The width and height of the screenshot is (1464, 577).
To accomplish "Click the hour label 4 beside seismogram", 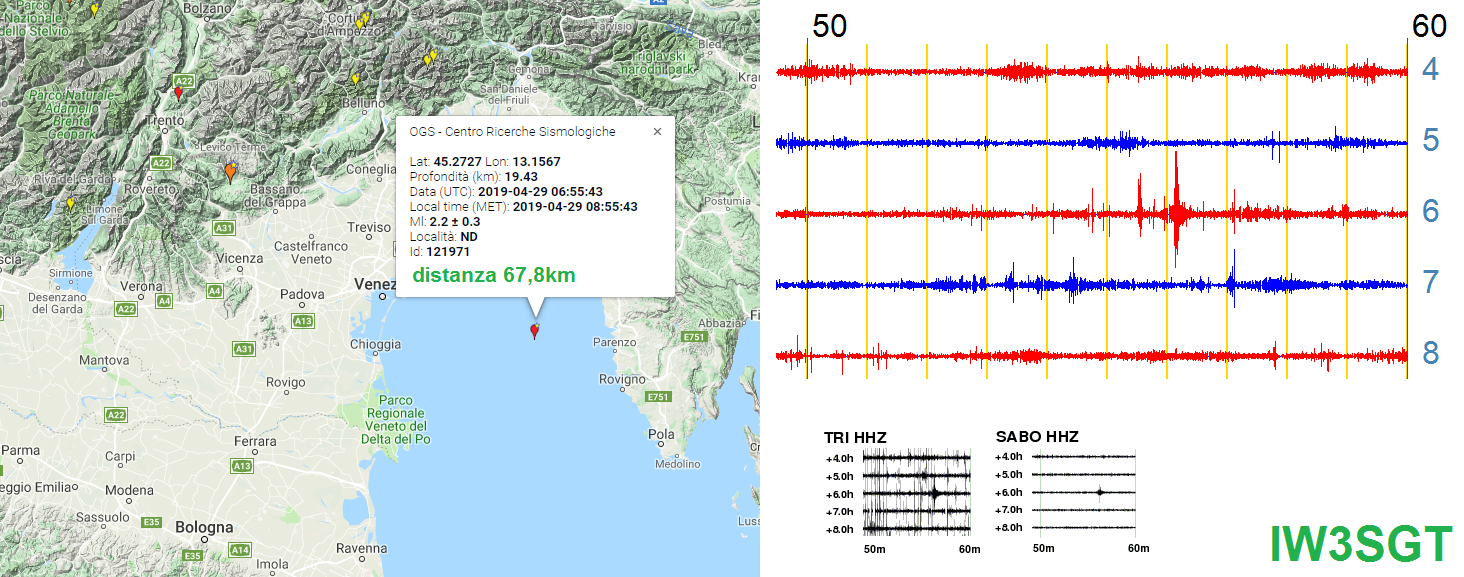I will [1431, 69].
